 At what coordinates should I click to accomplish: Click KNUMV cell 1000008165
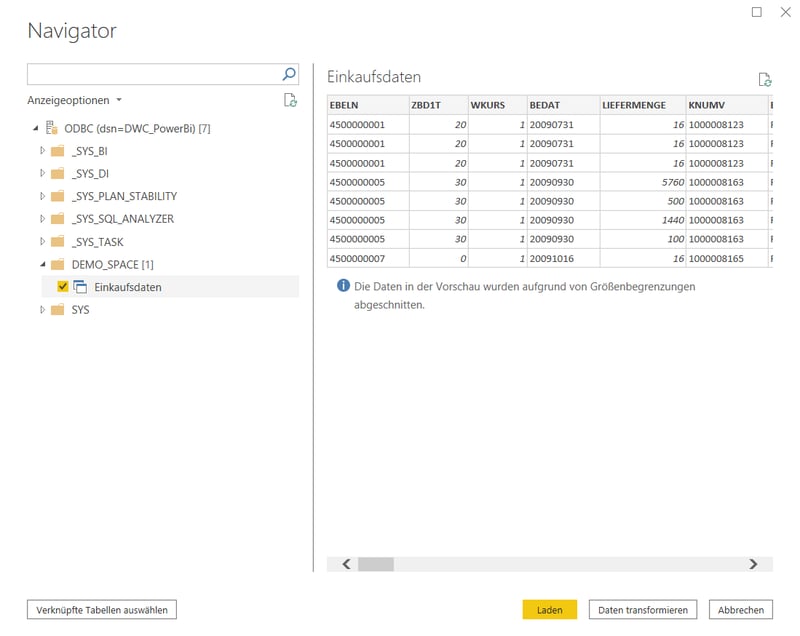[727, 259]
